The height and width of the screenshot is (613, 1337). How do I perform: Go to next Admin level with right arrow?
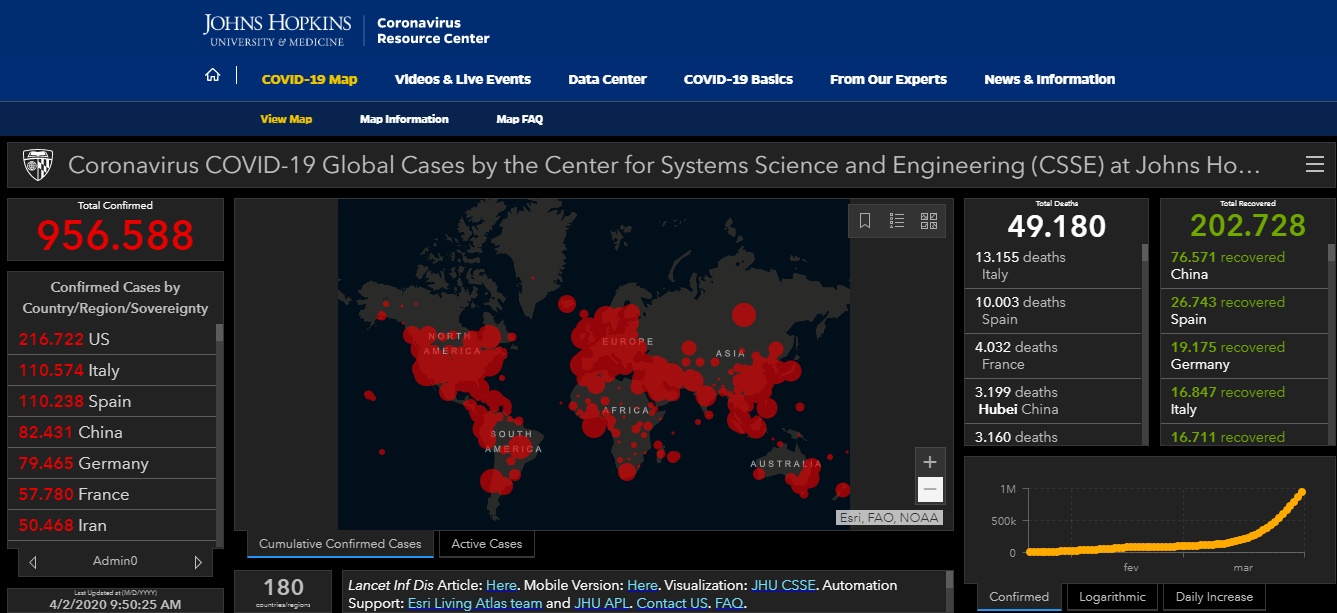pyautogui.click(x=198, y=562)
